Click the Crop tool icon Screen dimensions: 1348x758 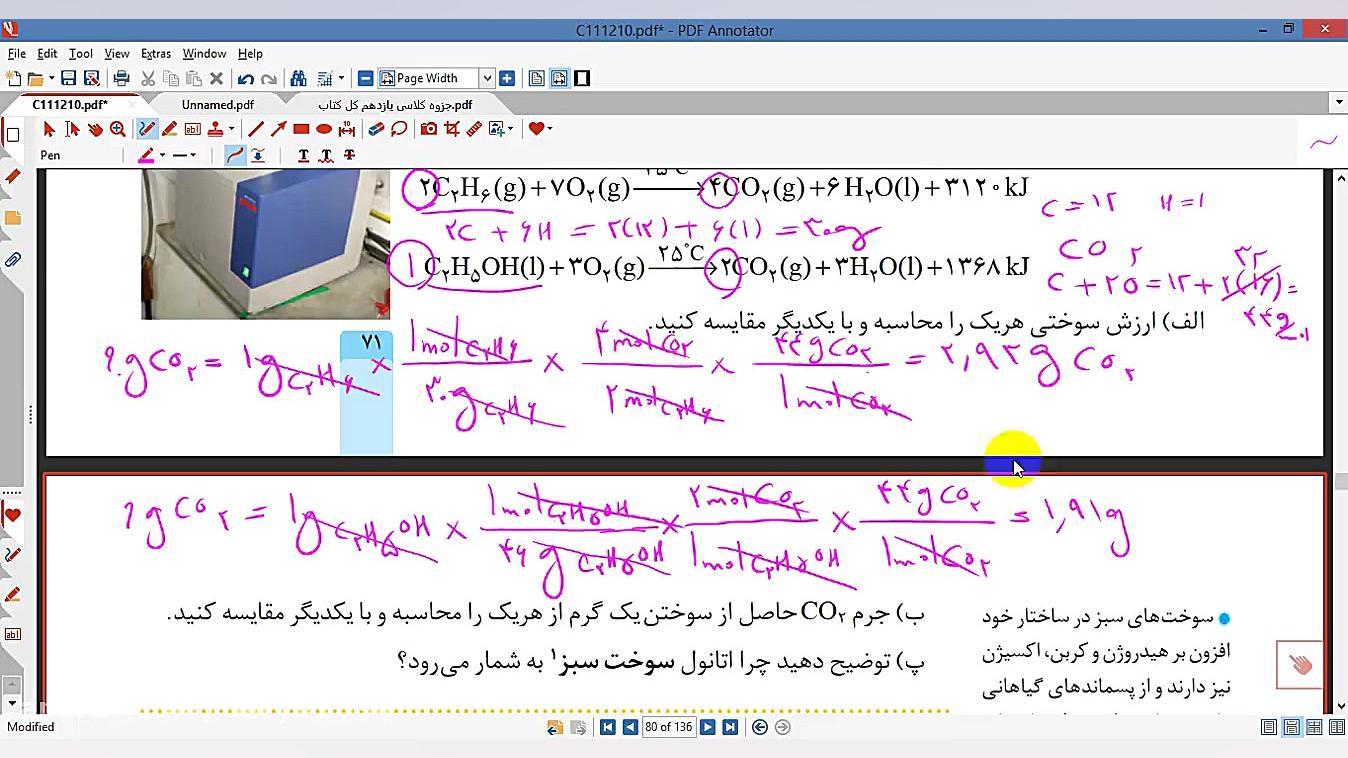coord(451,129)
